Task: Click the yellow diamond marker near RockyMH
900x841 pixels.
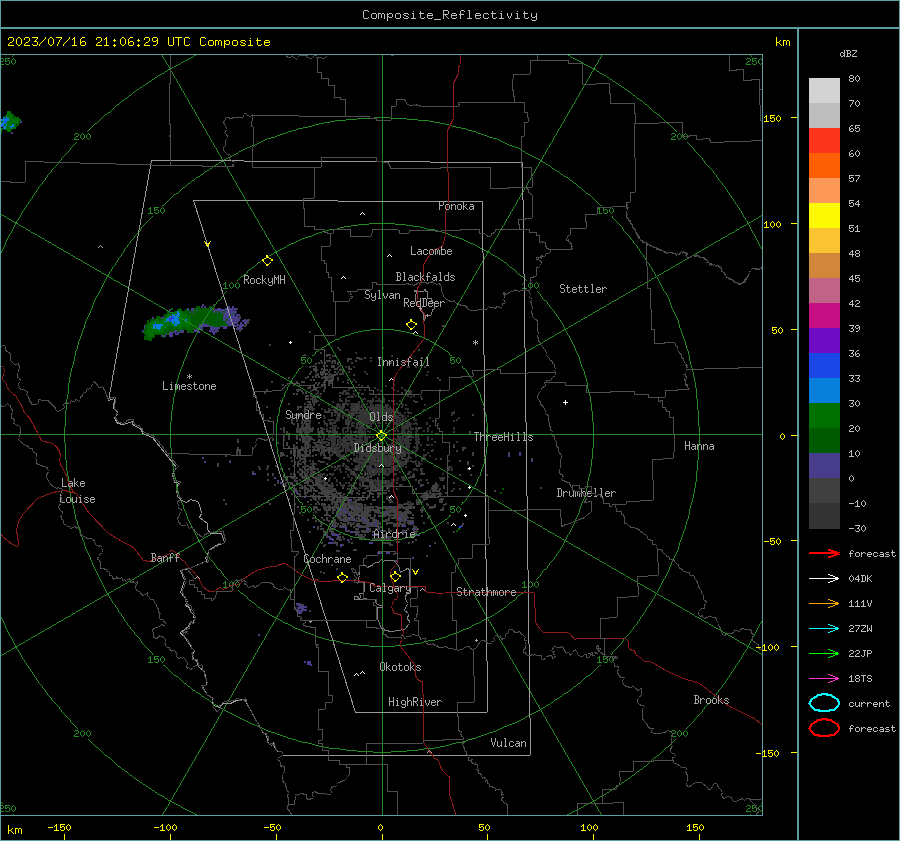Action: [x=267, y=261]
